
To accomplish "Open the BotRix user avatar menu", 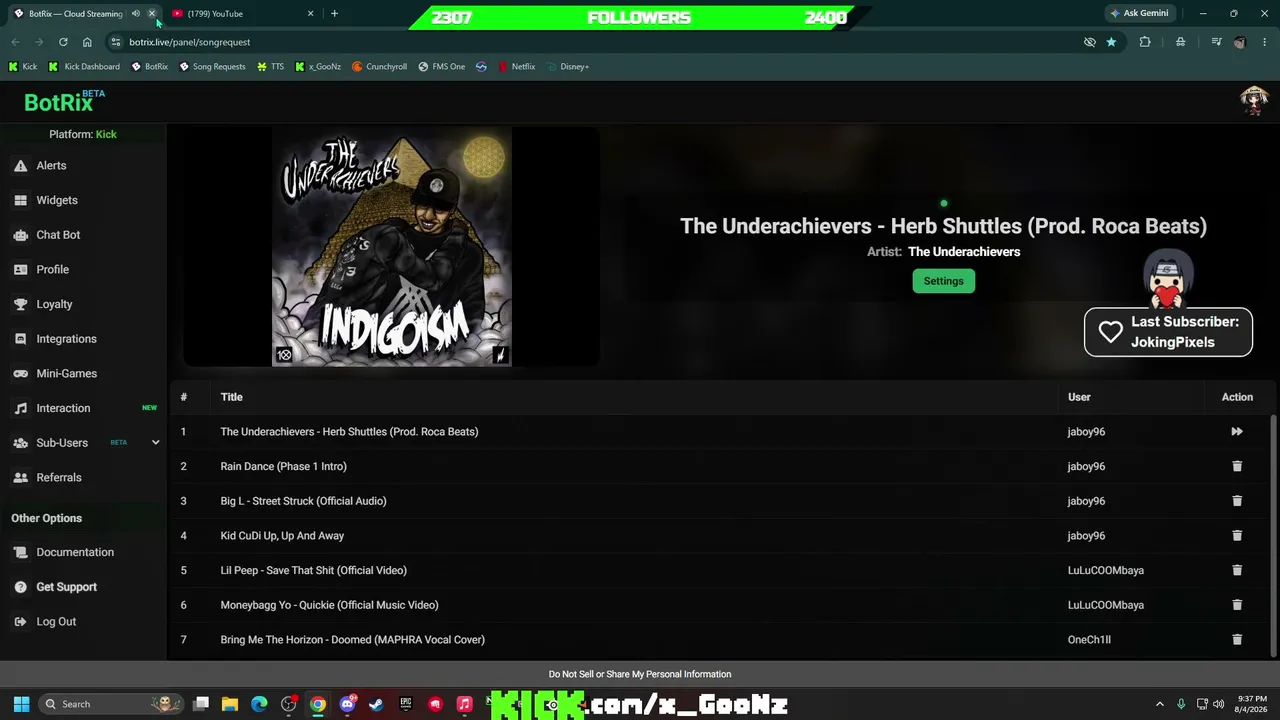I will pyautogui.click(x=1254, y=101).
